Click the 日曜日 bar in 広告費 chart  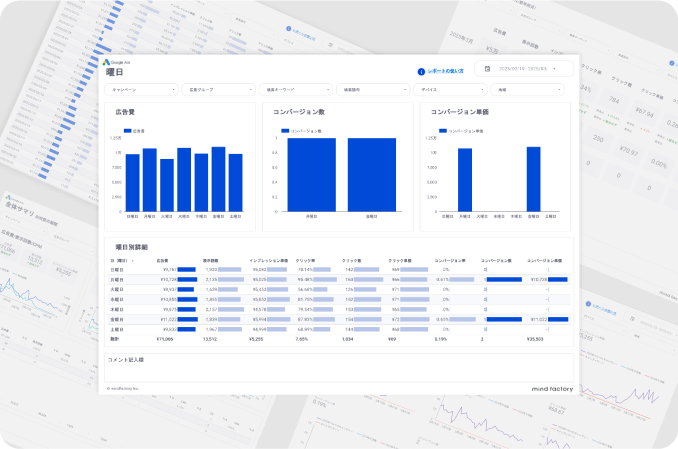pos(132,183)
